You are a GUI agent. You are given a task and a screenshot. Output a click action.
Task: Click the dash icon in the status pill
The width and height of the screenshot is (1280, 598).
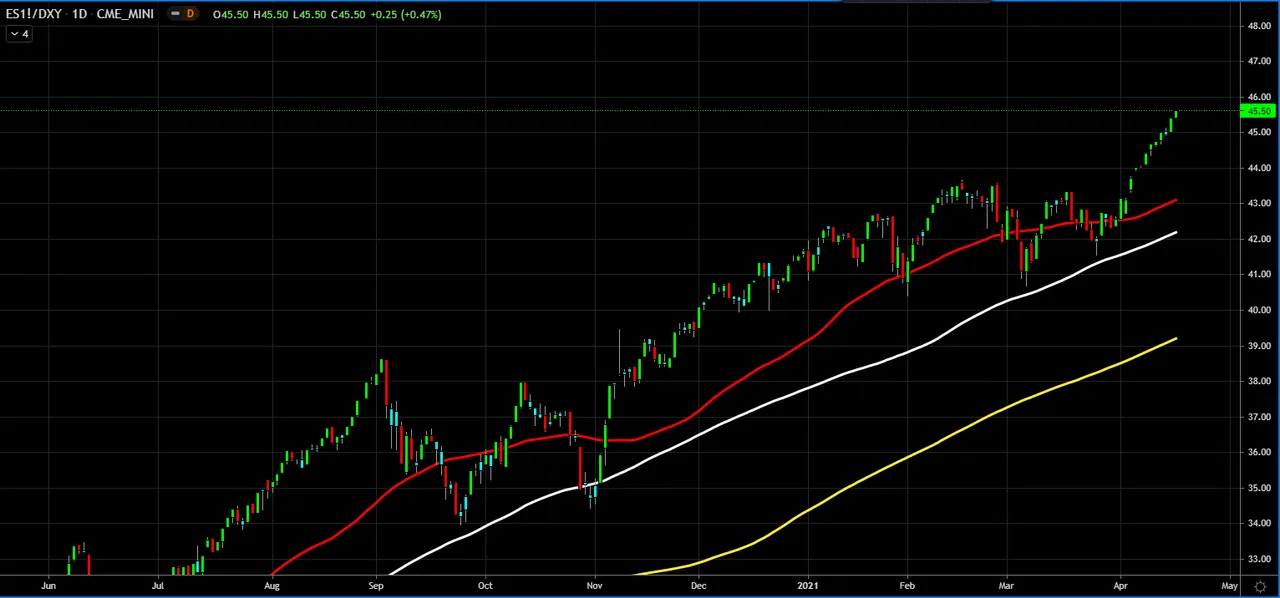coord(175,14)
